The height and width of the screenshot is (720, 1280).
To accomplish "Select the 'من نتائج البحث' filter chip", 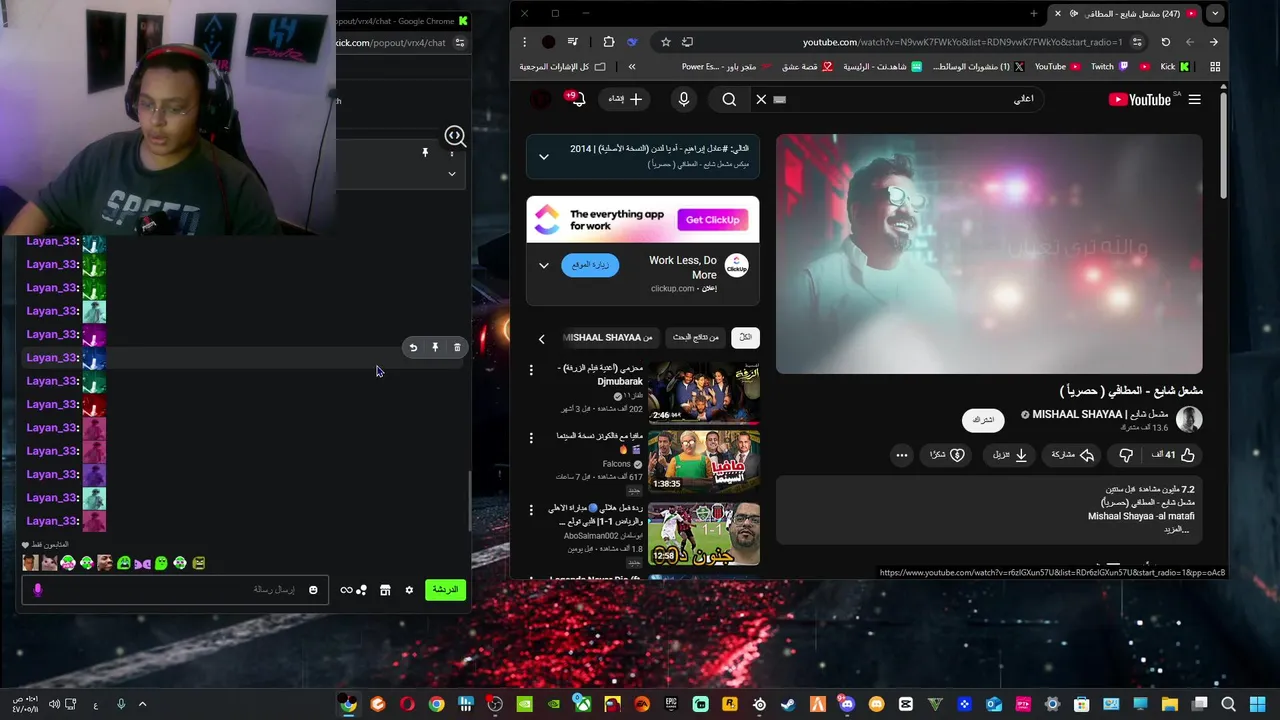I will 695,338.
